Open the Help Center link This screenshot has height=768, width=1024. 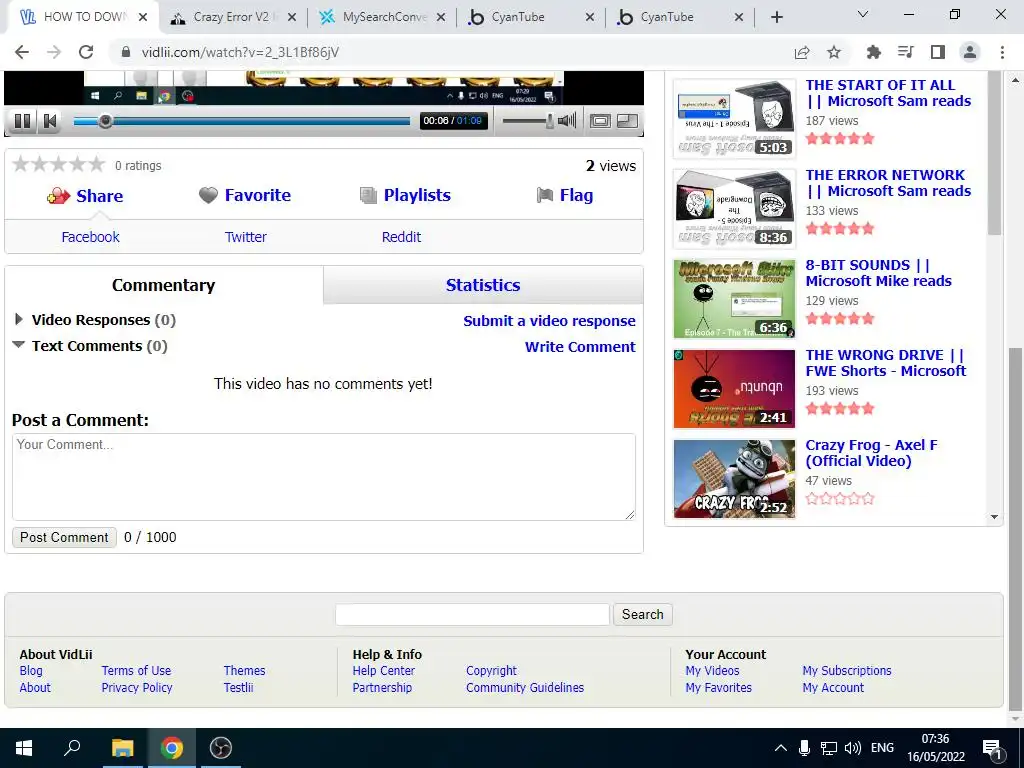[x=383, y=671]
